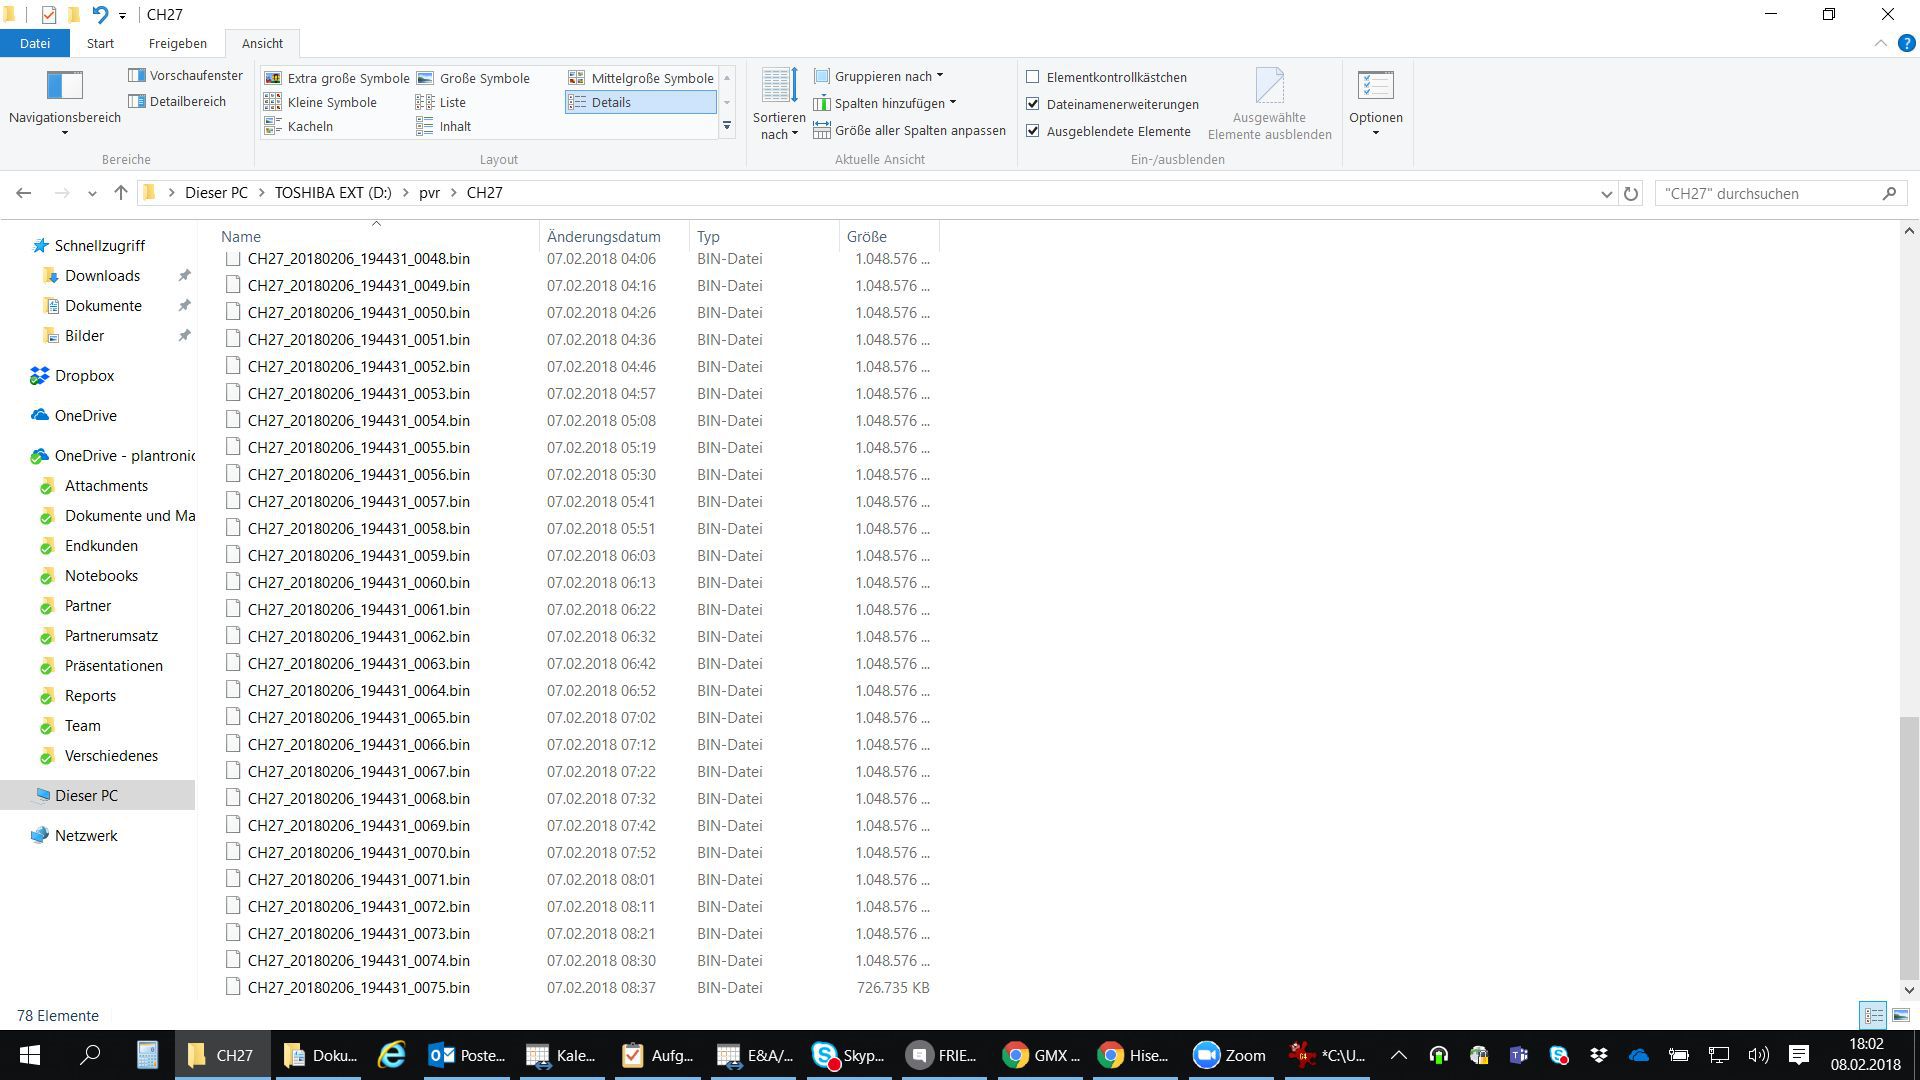Toggle the Vorschaufenster preview pane
Screen dimensions: 1920x1080
pyautogui.click(x=186, y=76)
